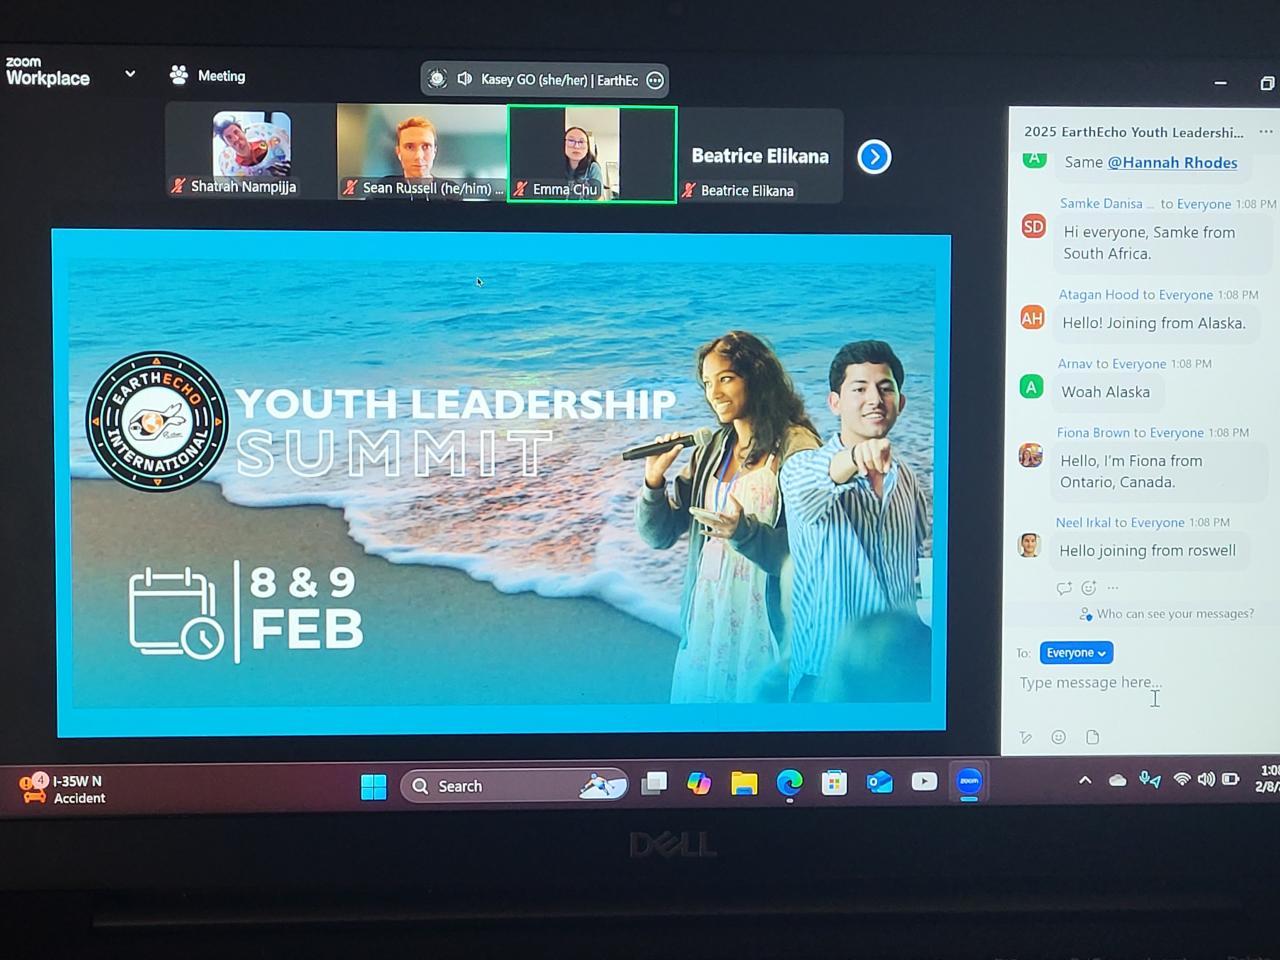Open the volume tray icon
The width and height of the screenshot is (1280, 960).
point(1206,779)
